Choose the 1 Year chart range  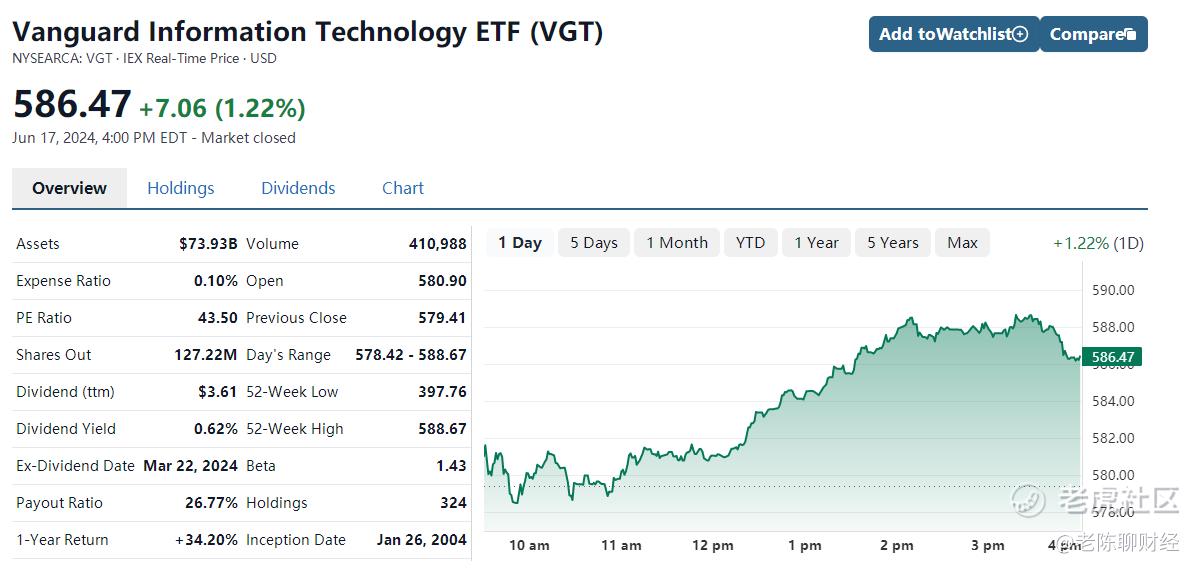pos(816,243)
